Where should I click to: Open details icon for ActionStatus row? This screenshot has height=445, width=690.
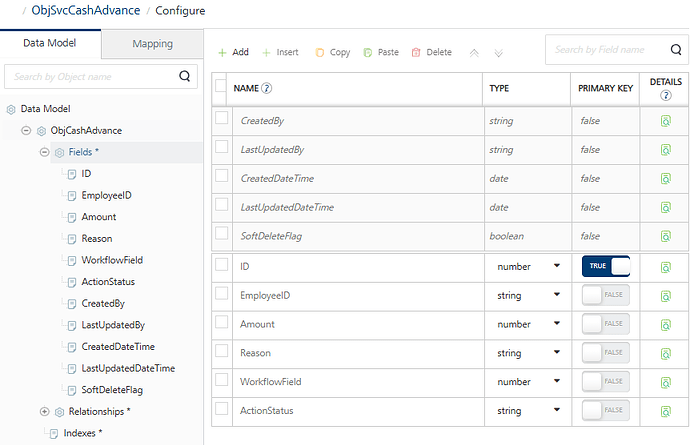665,411
